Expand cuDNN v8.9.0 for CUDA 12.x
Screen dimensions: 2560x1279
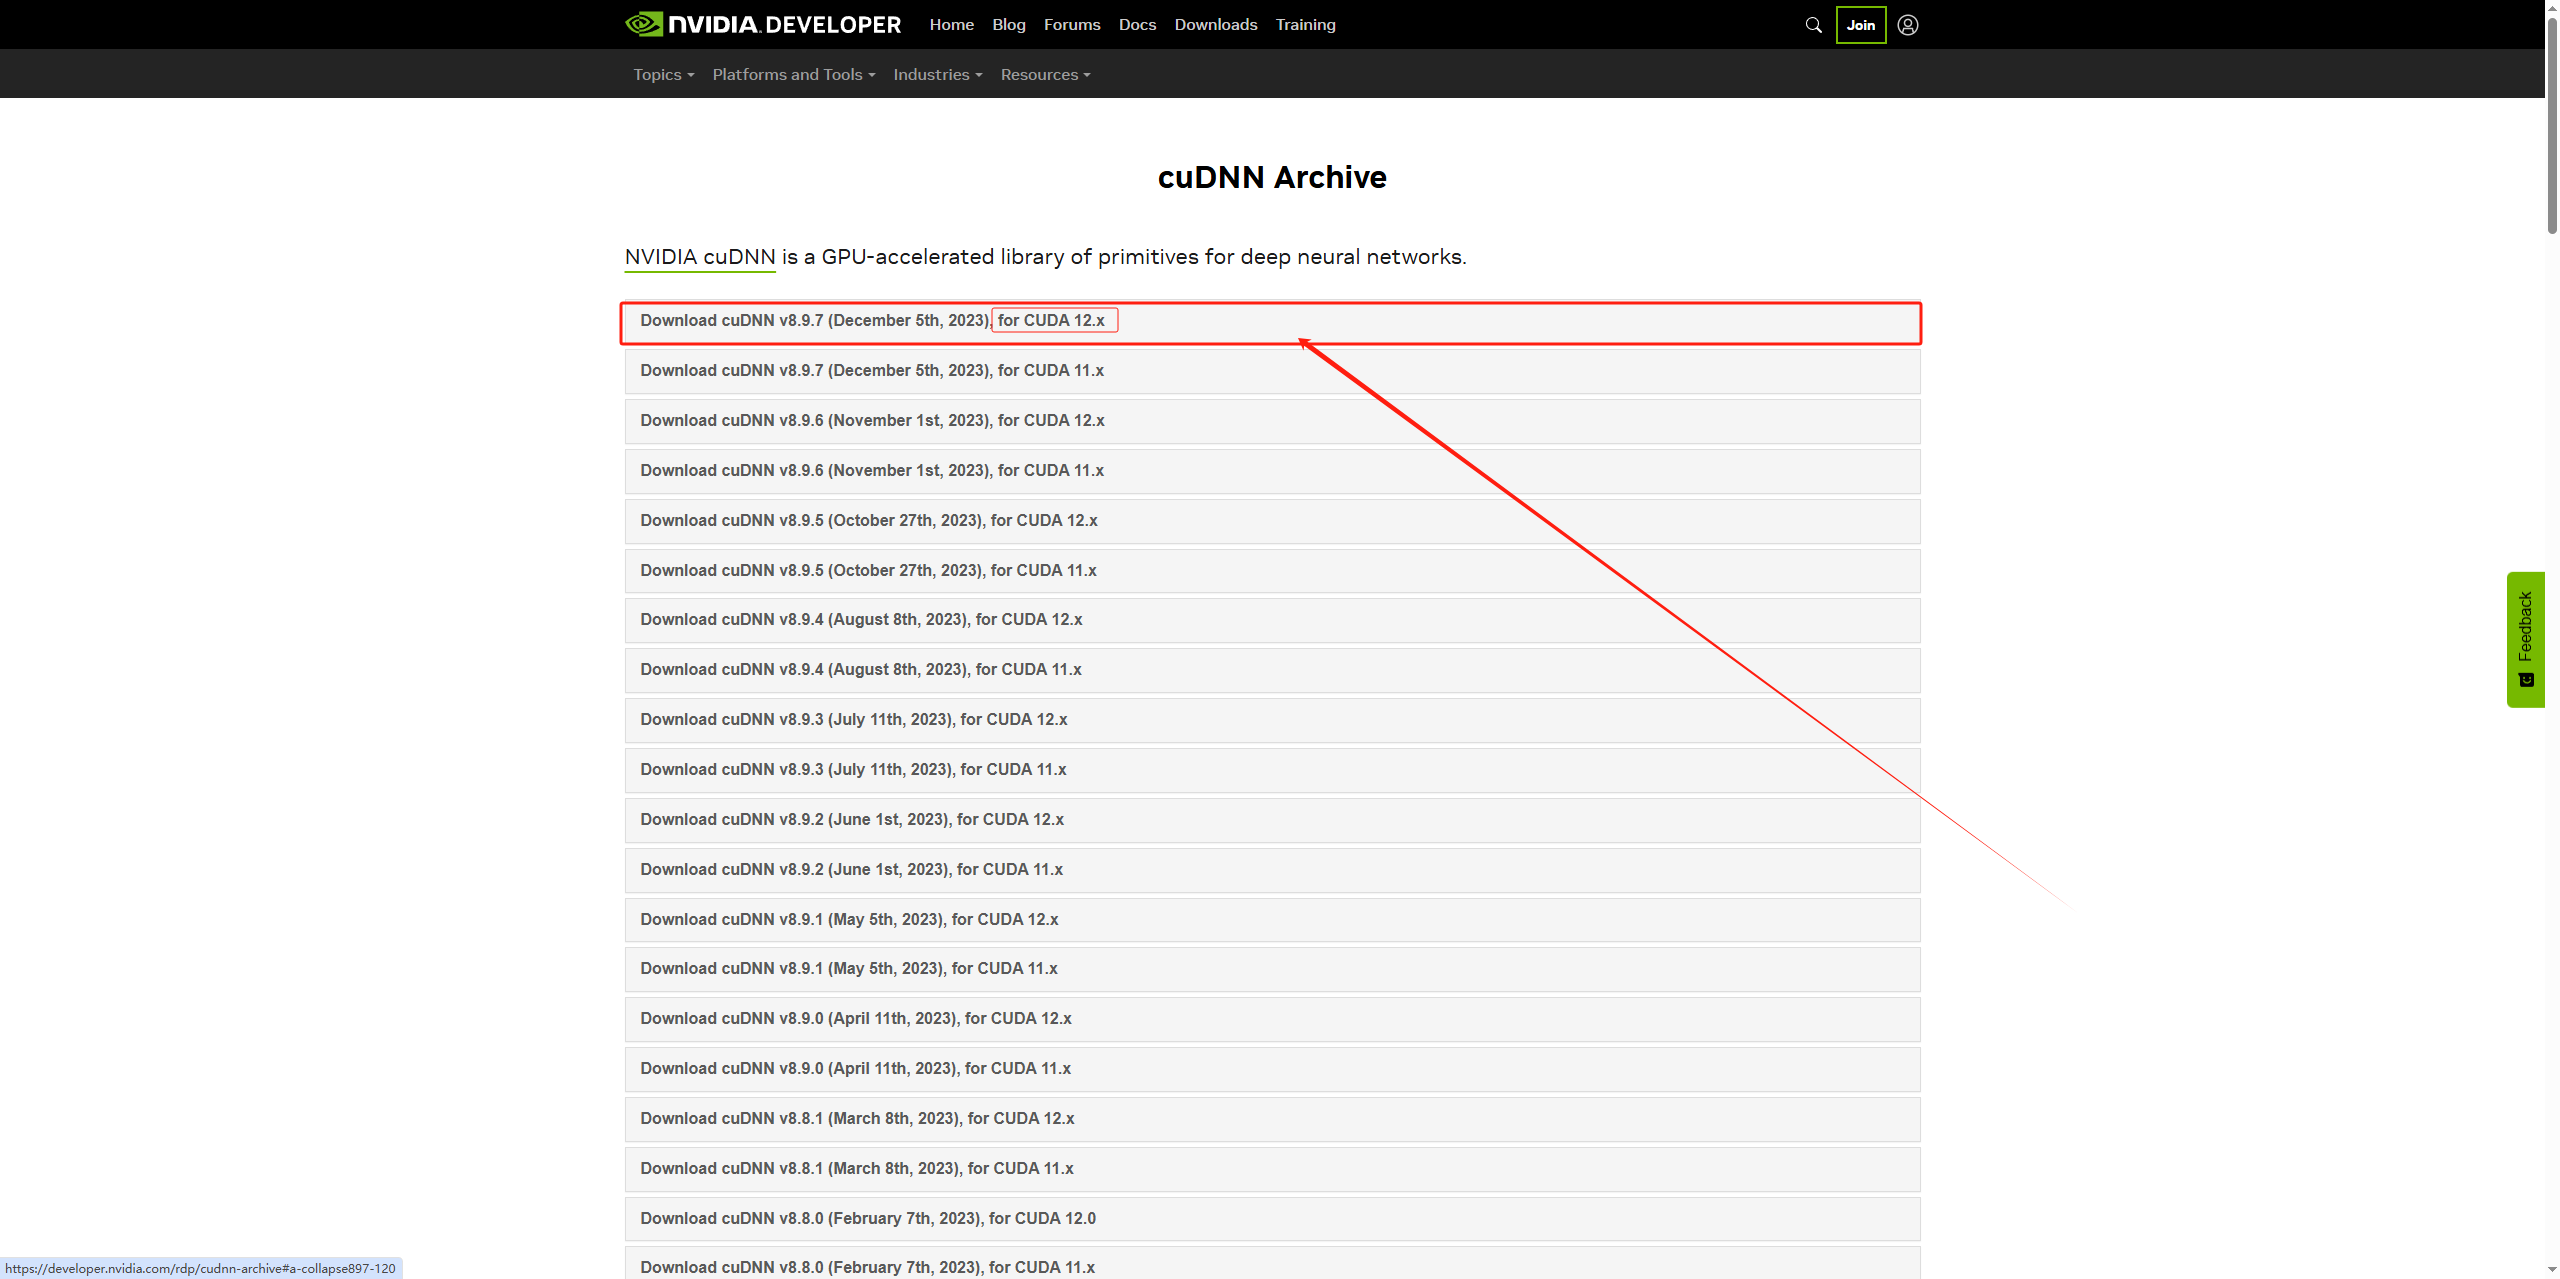point(1272,1019)
